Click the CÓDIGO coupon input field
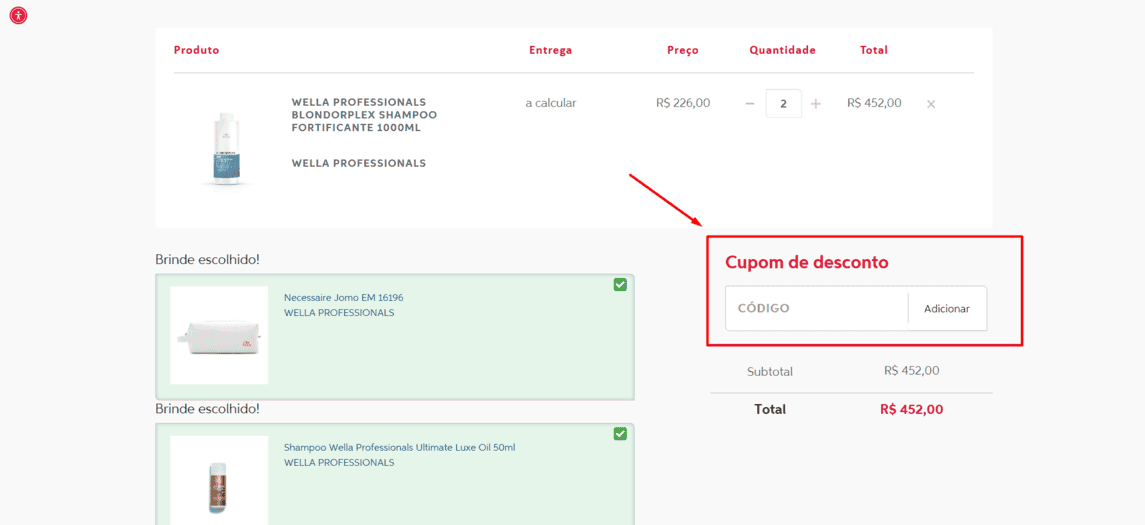1145x525 pixels. 816,308
